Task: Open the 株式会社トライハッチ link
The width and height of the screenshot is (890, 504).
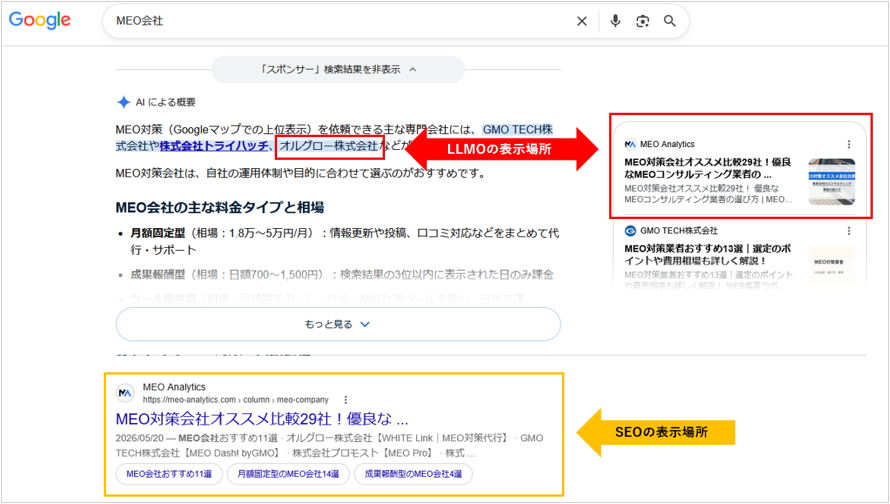Action: click(x=214, y=146)
